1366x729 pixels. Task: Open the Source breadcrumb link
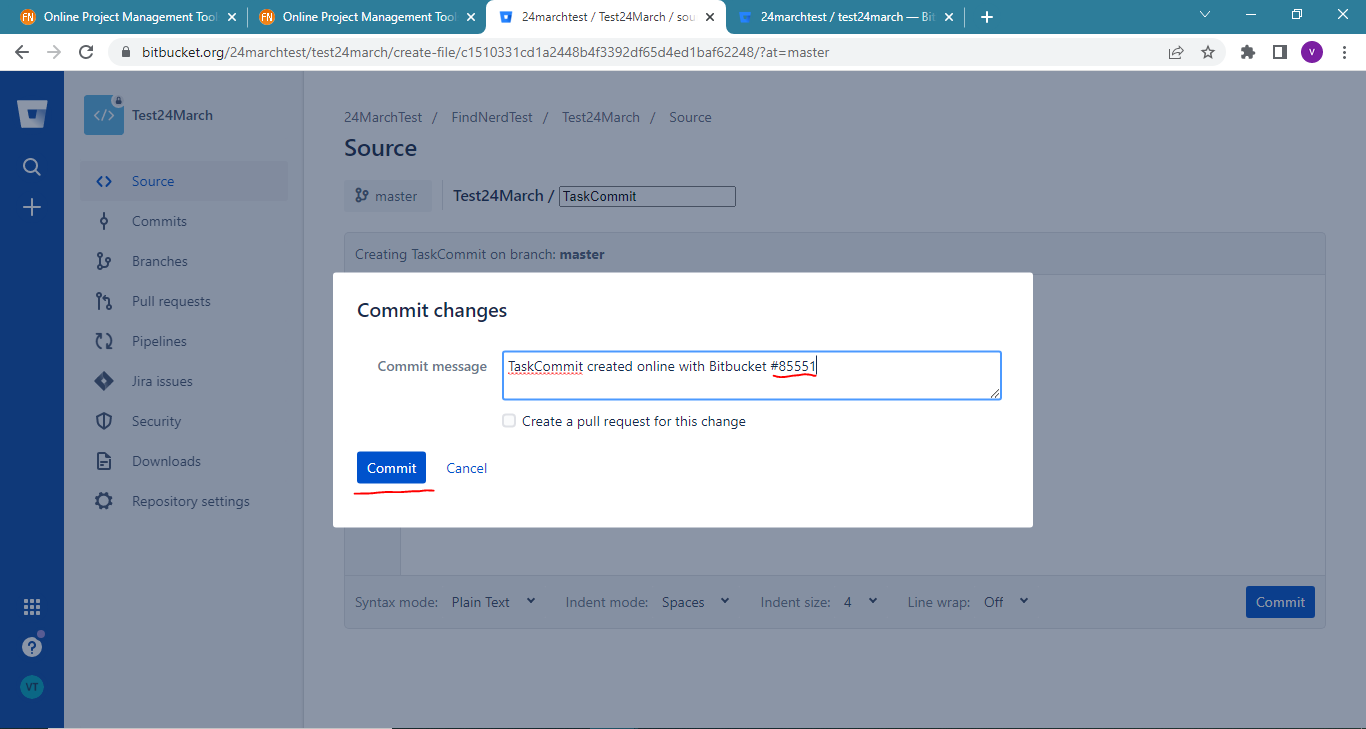(x=690, y=117)
